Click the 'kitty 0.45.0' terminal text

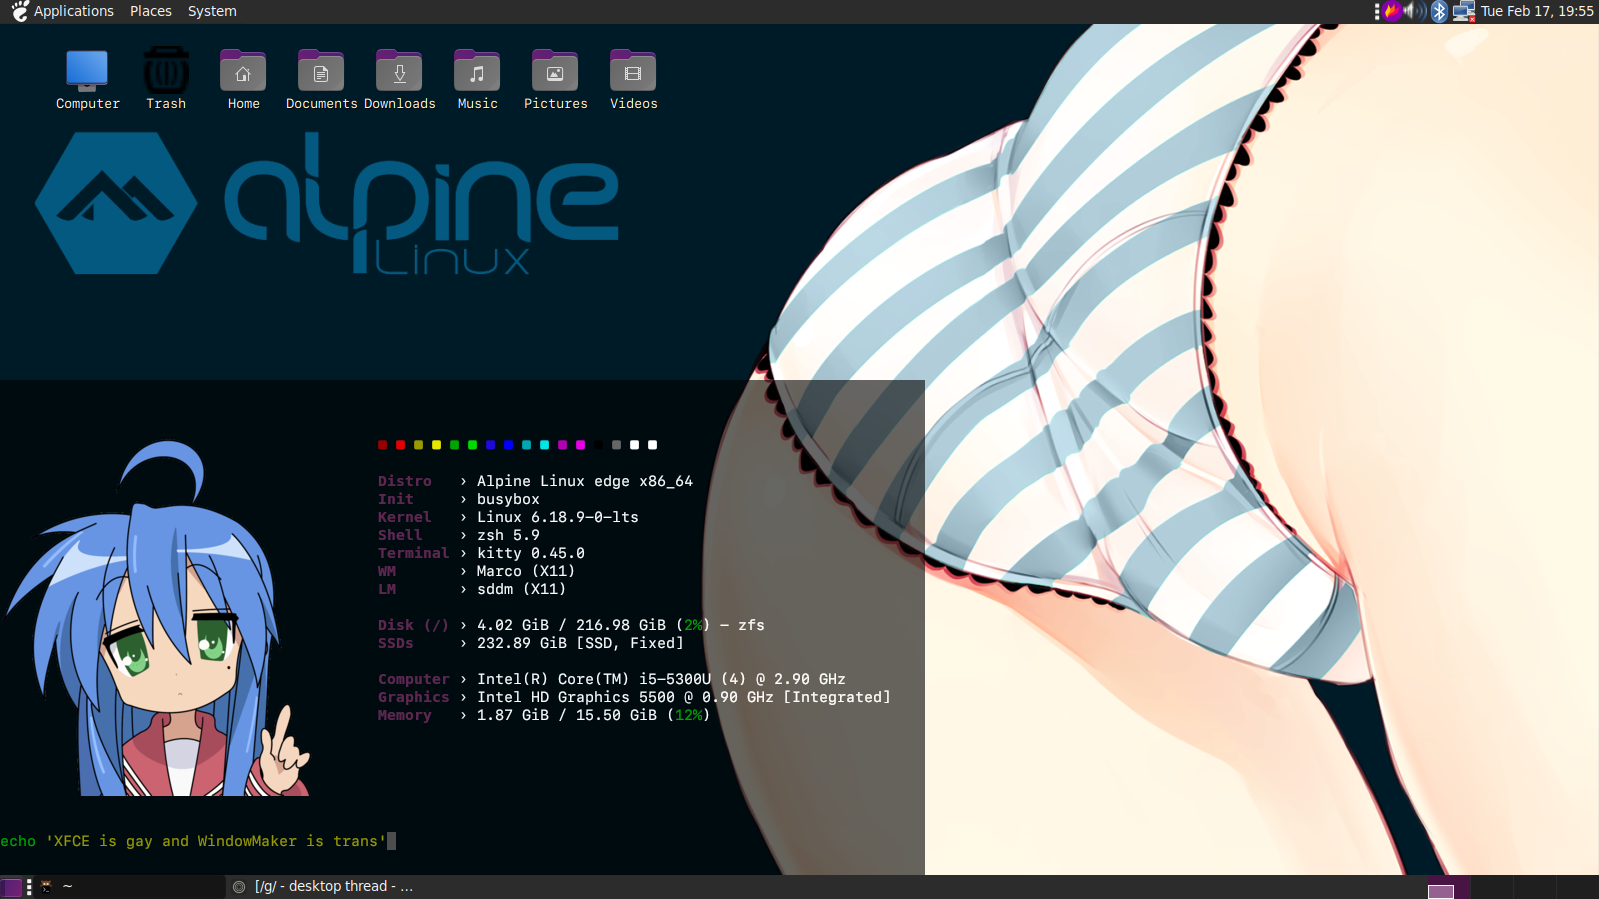click(531, 553)
